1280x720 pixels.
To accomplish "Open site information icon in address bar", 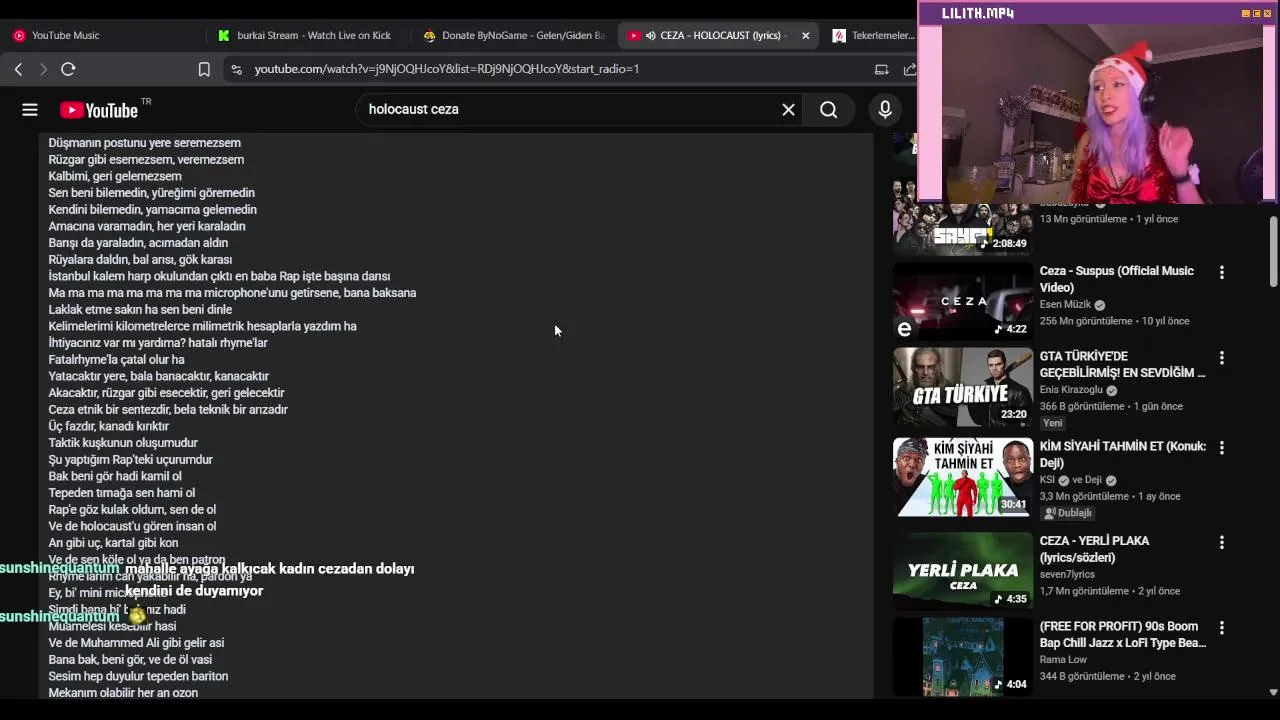I will click(x=236, y=69).
